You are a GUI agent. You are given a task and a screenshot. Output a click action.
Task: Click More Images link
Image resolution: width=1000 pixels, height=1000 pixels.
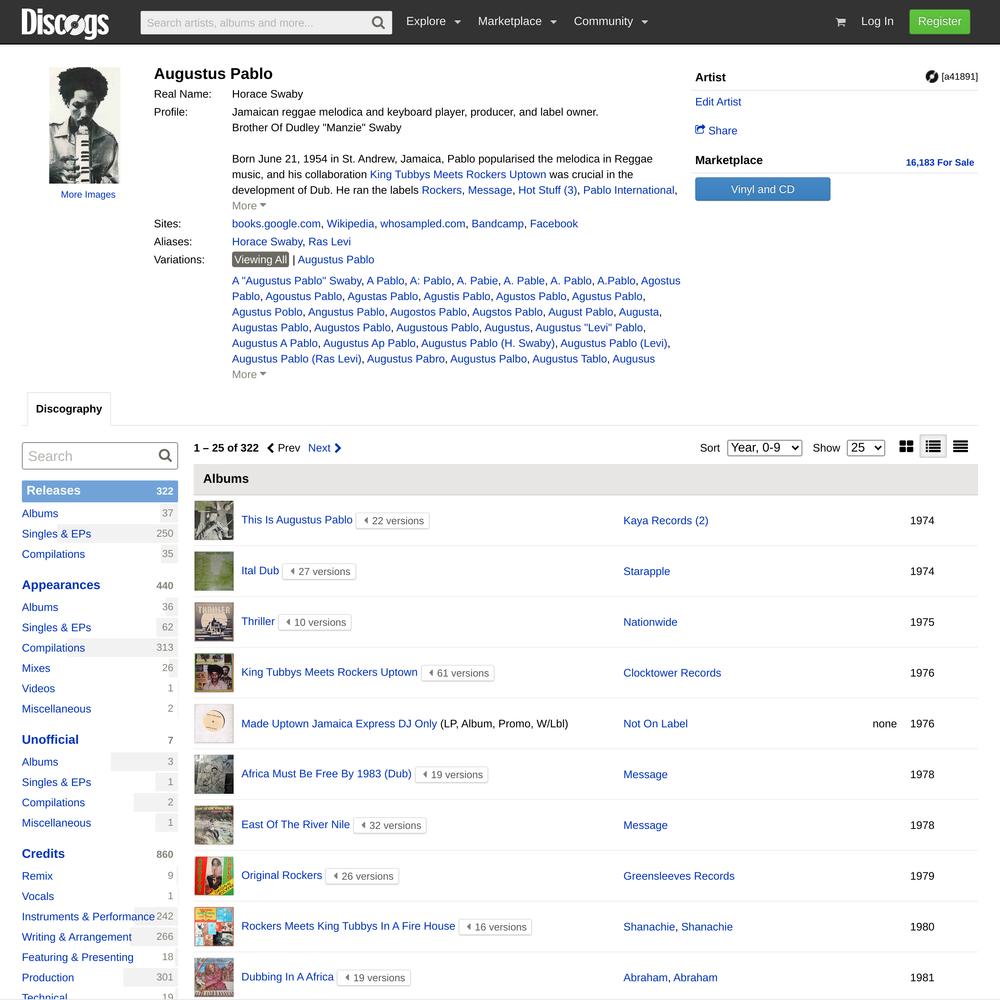(x=88, y=195)
